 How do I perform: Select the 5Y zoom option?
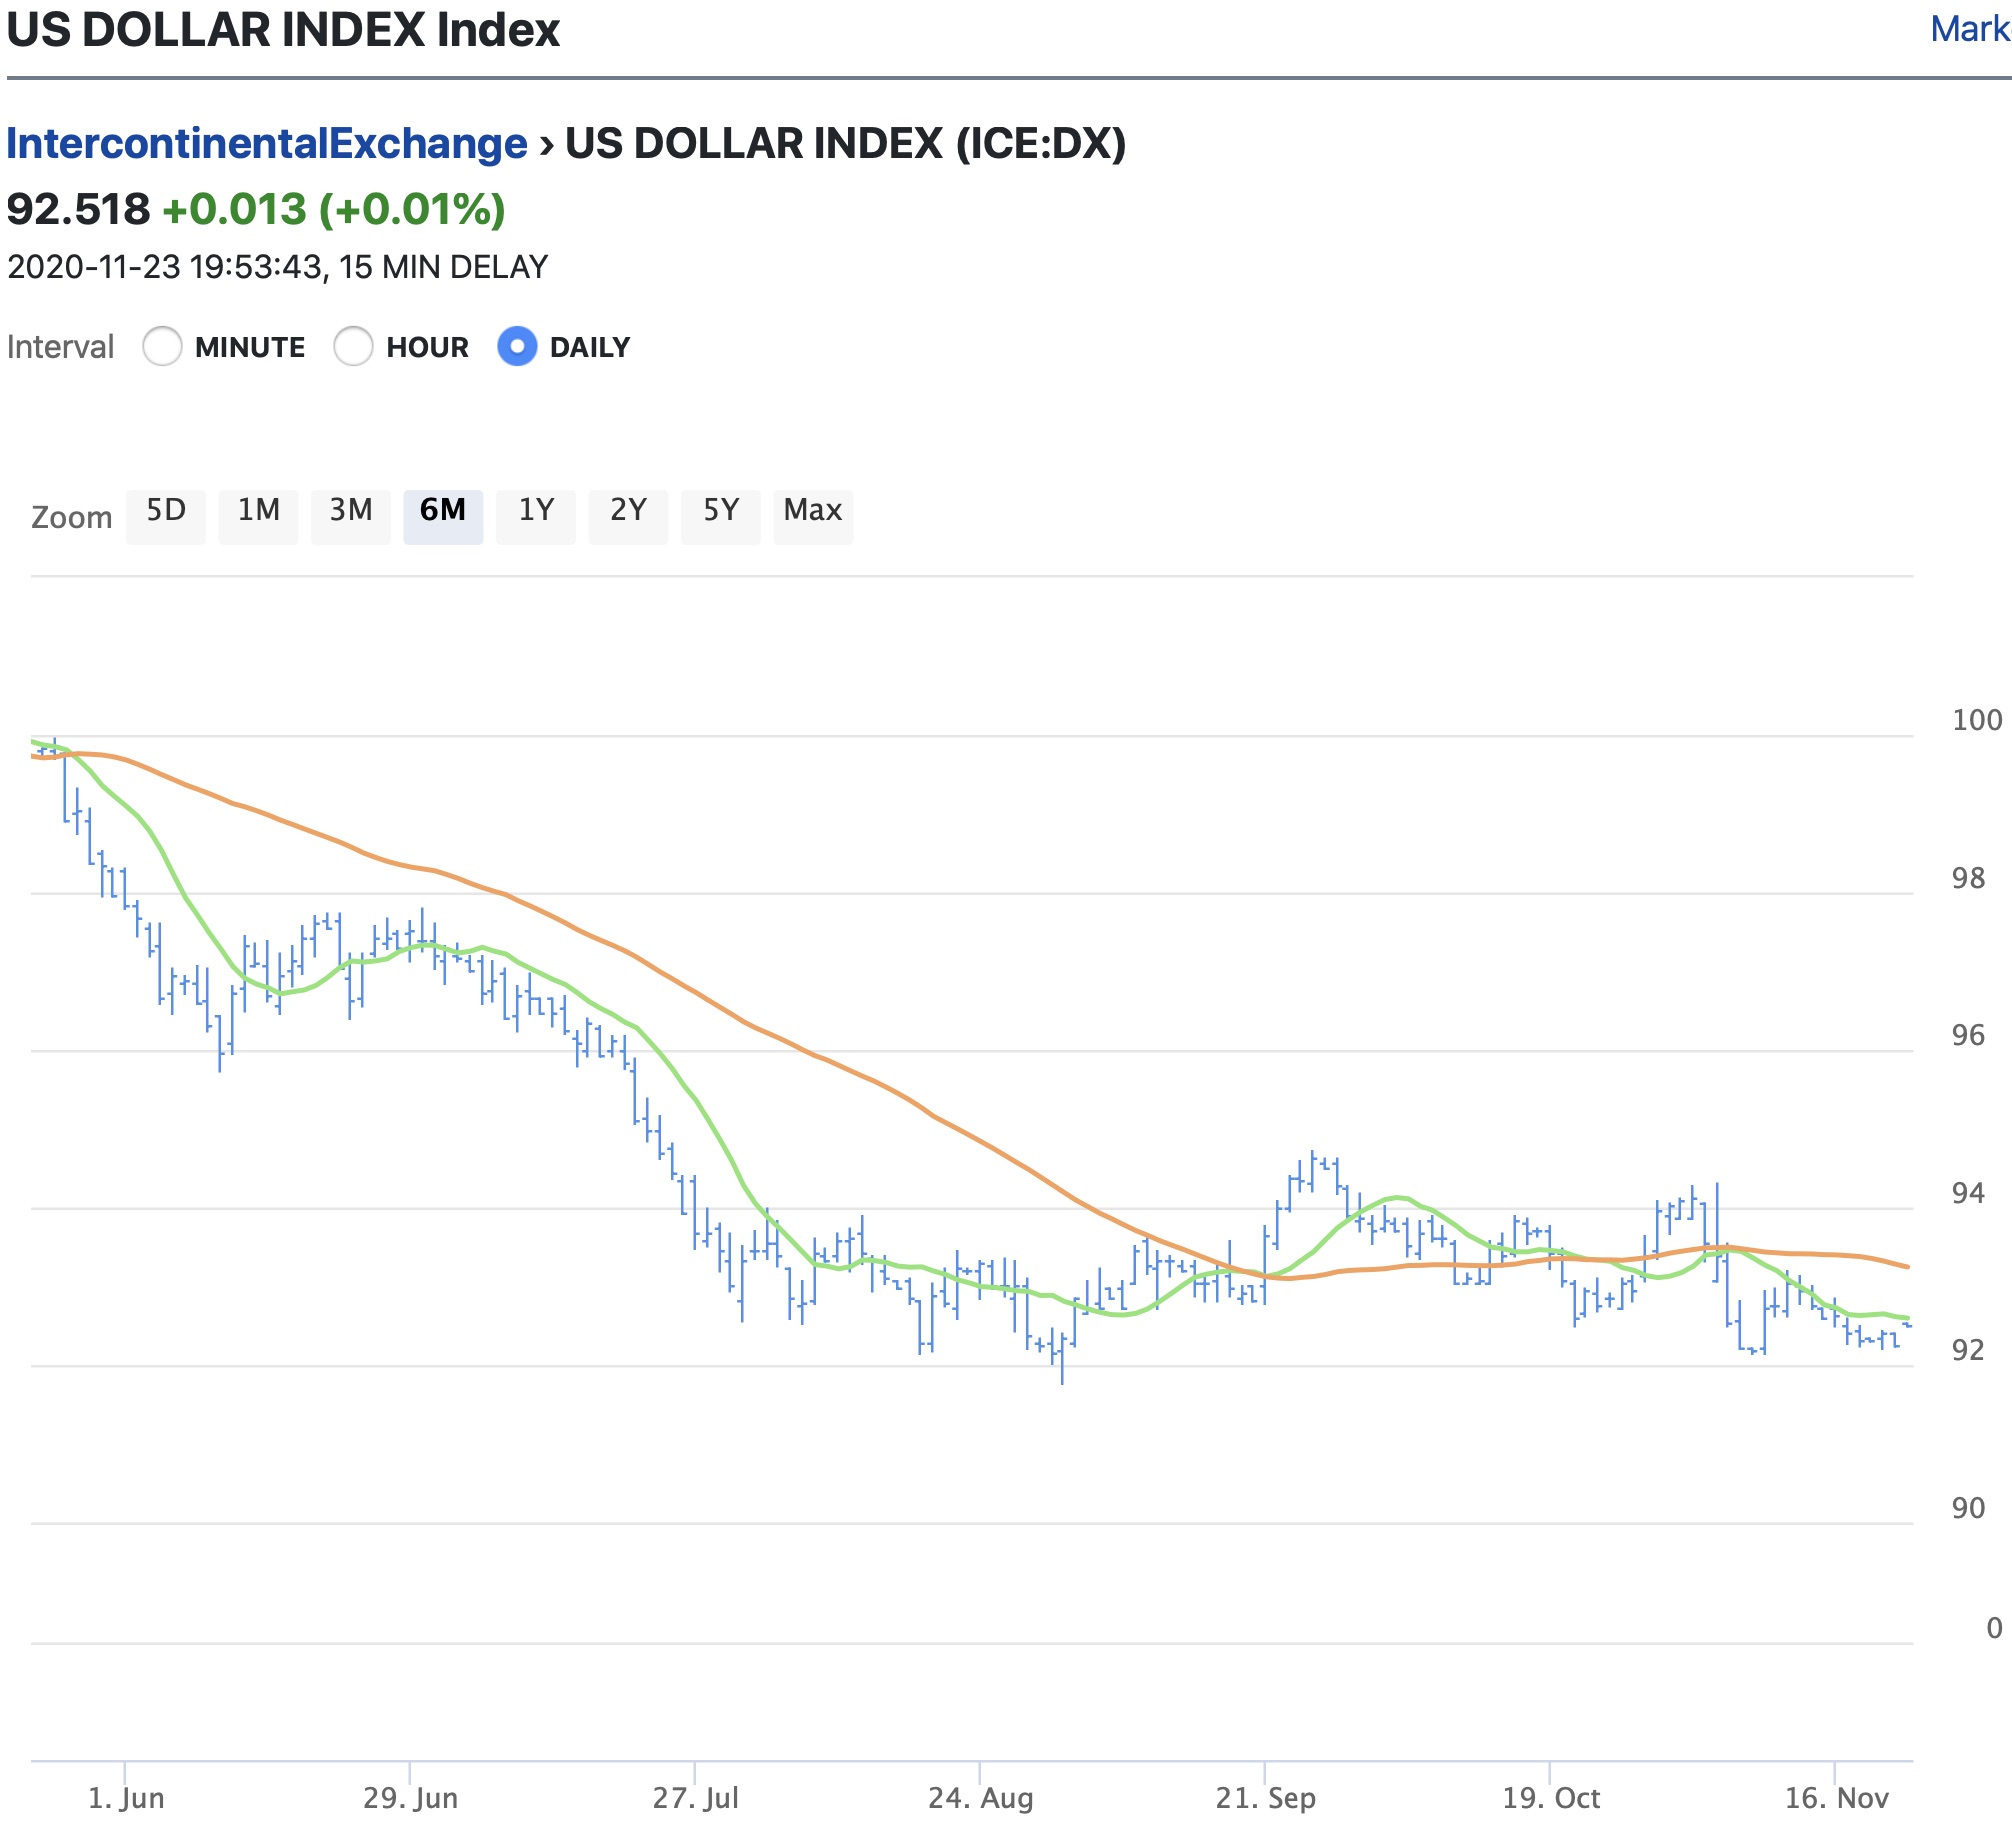click(720, 511)
